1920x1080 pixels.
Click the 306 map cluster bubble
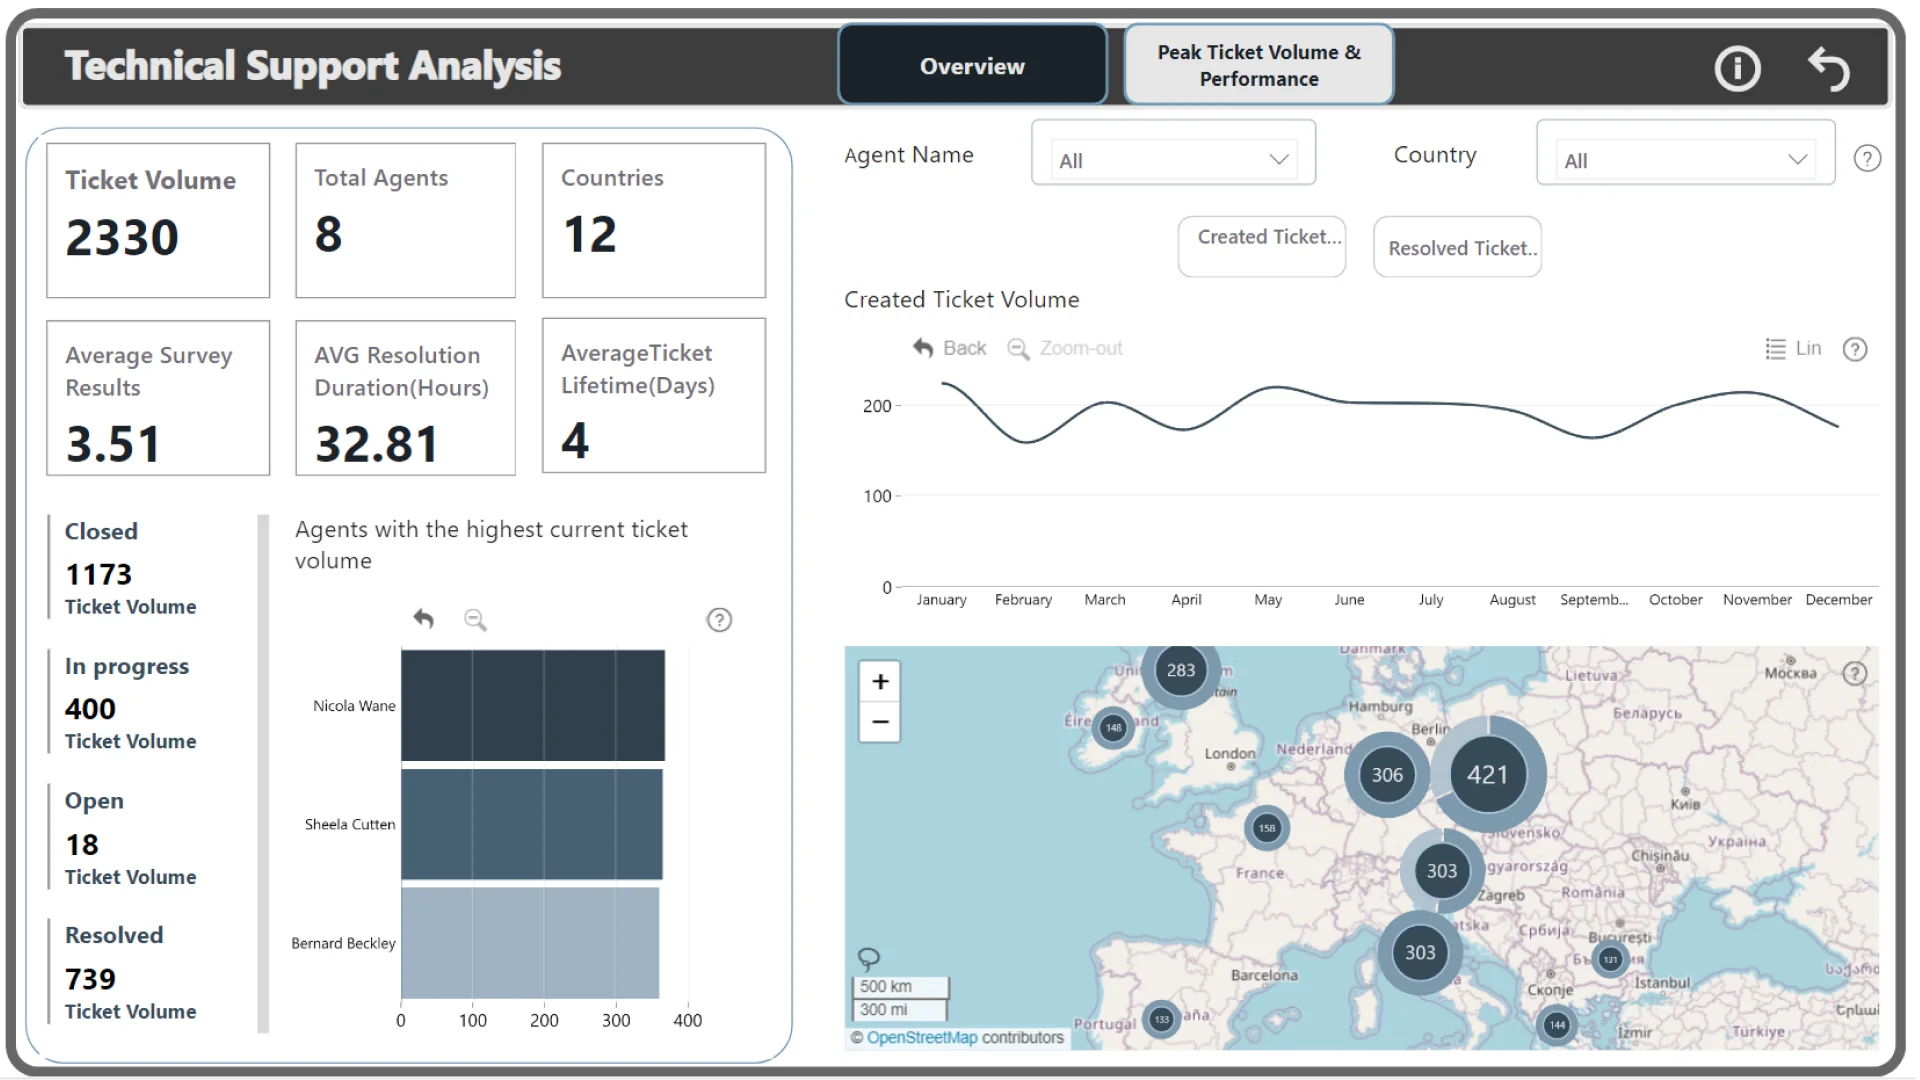point(1387,774)
